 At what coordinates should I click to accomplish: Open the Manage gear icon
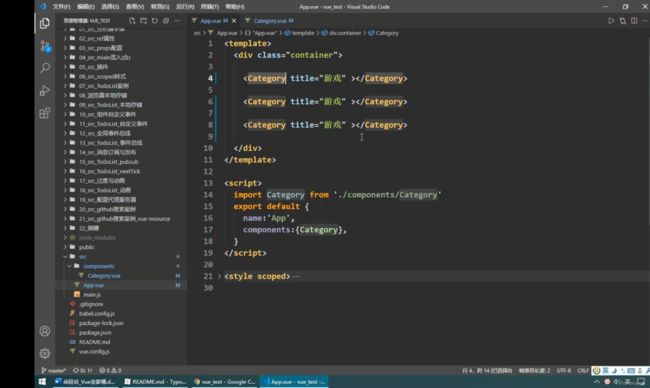click(x=45, y=353)
